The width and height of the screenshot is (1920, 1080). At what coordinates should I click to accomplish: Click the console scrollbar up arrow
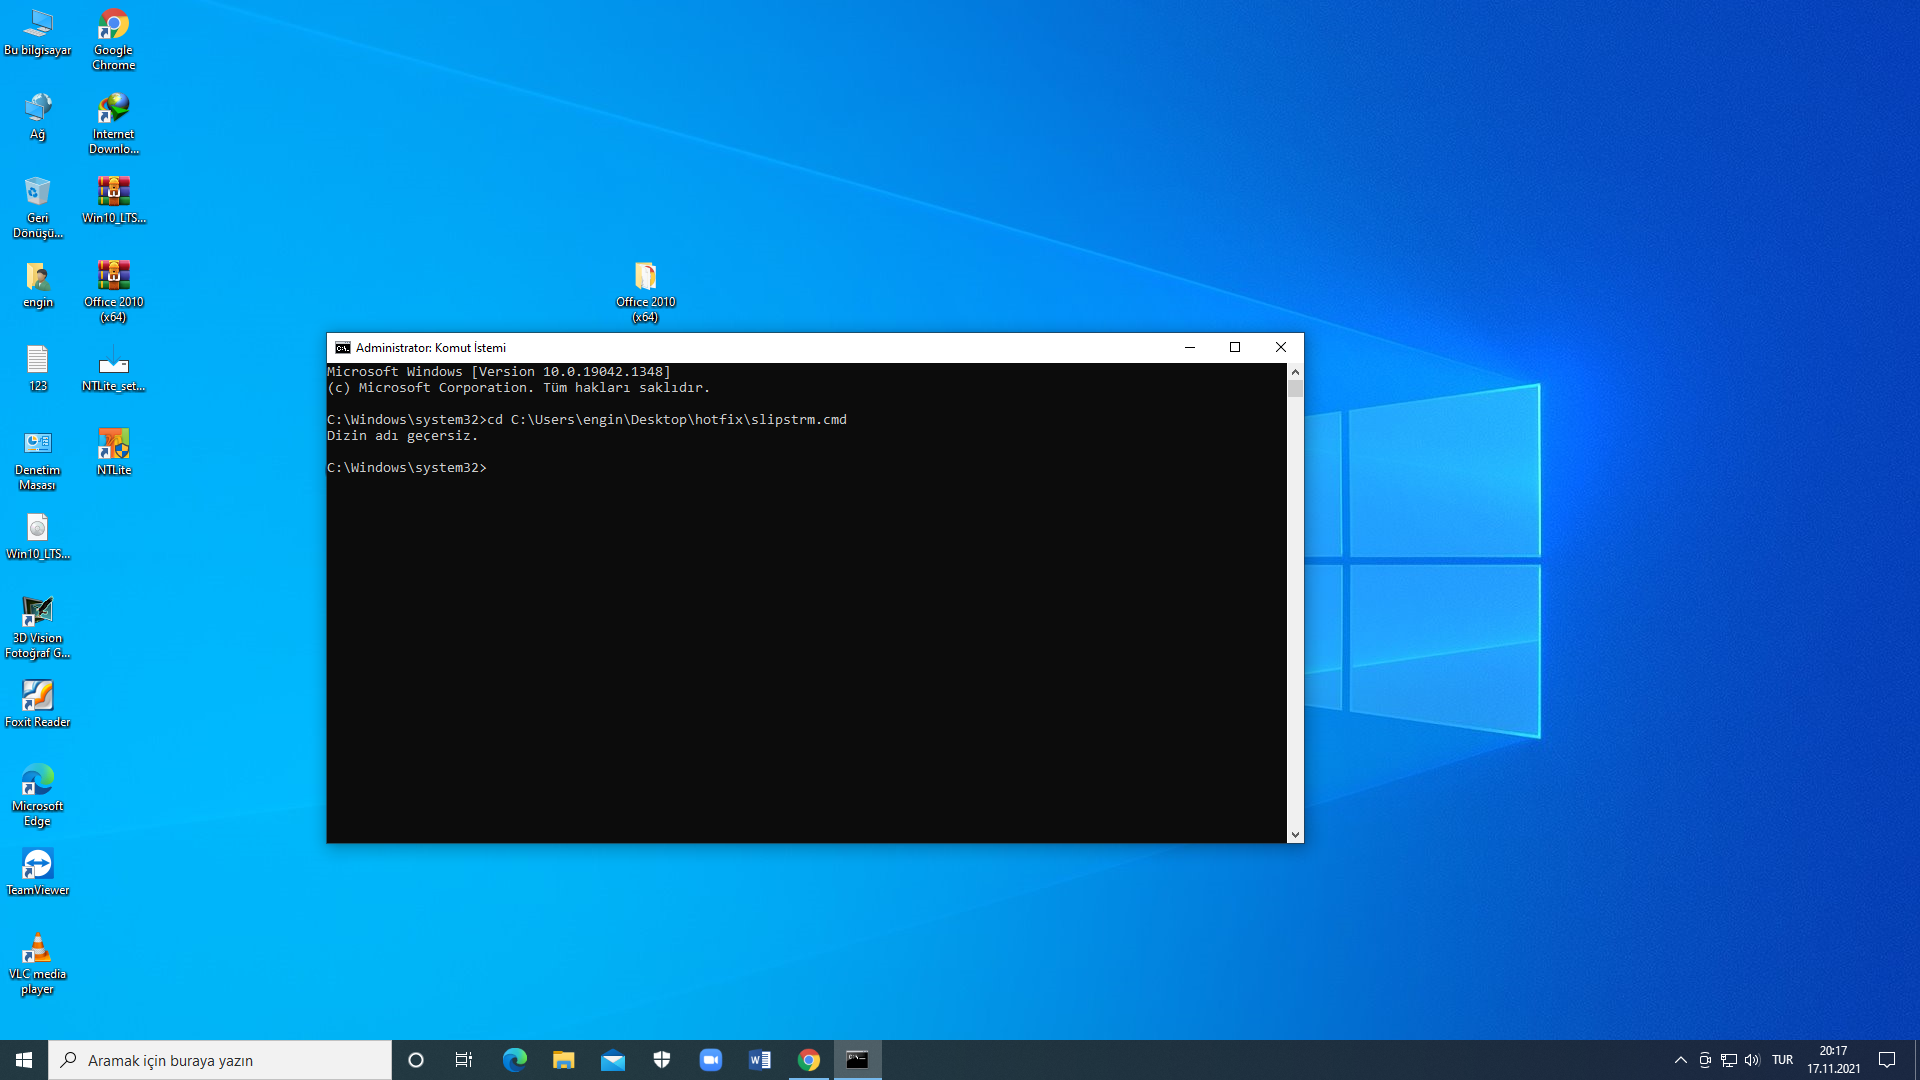[x=1295, y=372]
